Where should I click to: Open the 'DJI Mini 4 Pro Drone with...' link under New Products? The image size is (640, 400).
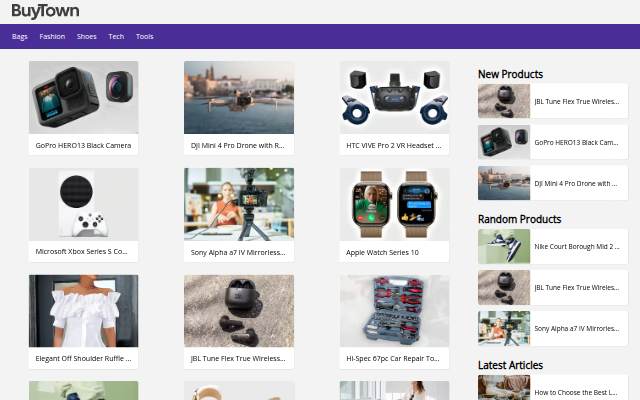coord(576,183)
